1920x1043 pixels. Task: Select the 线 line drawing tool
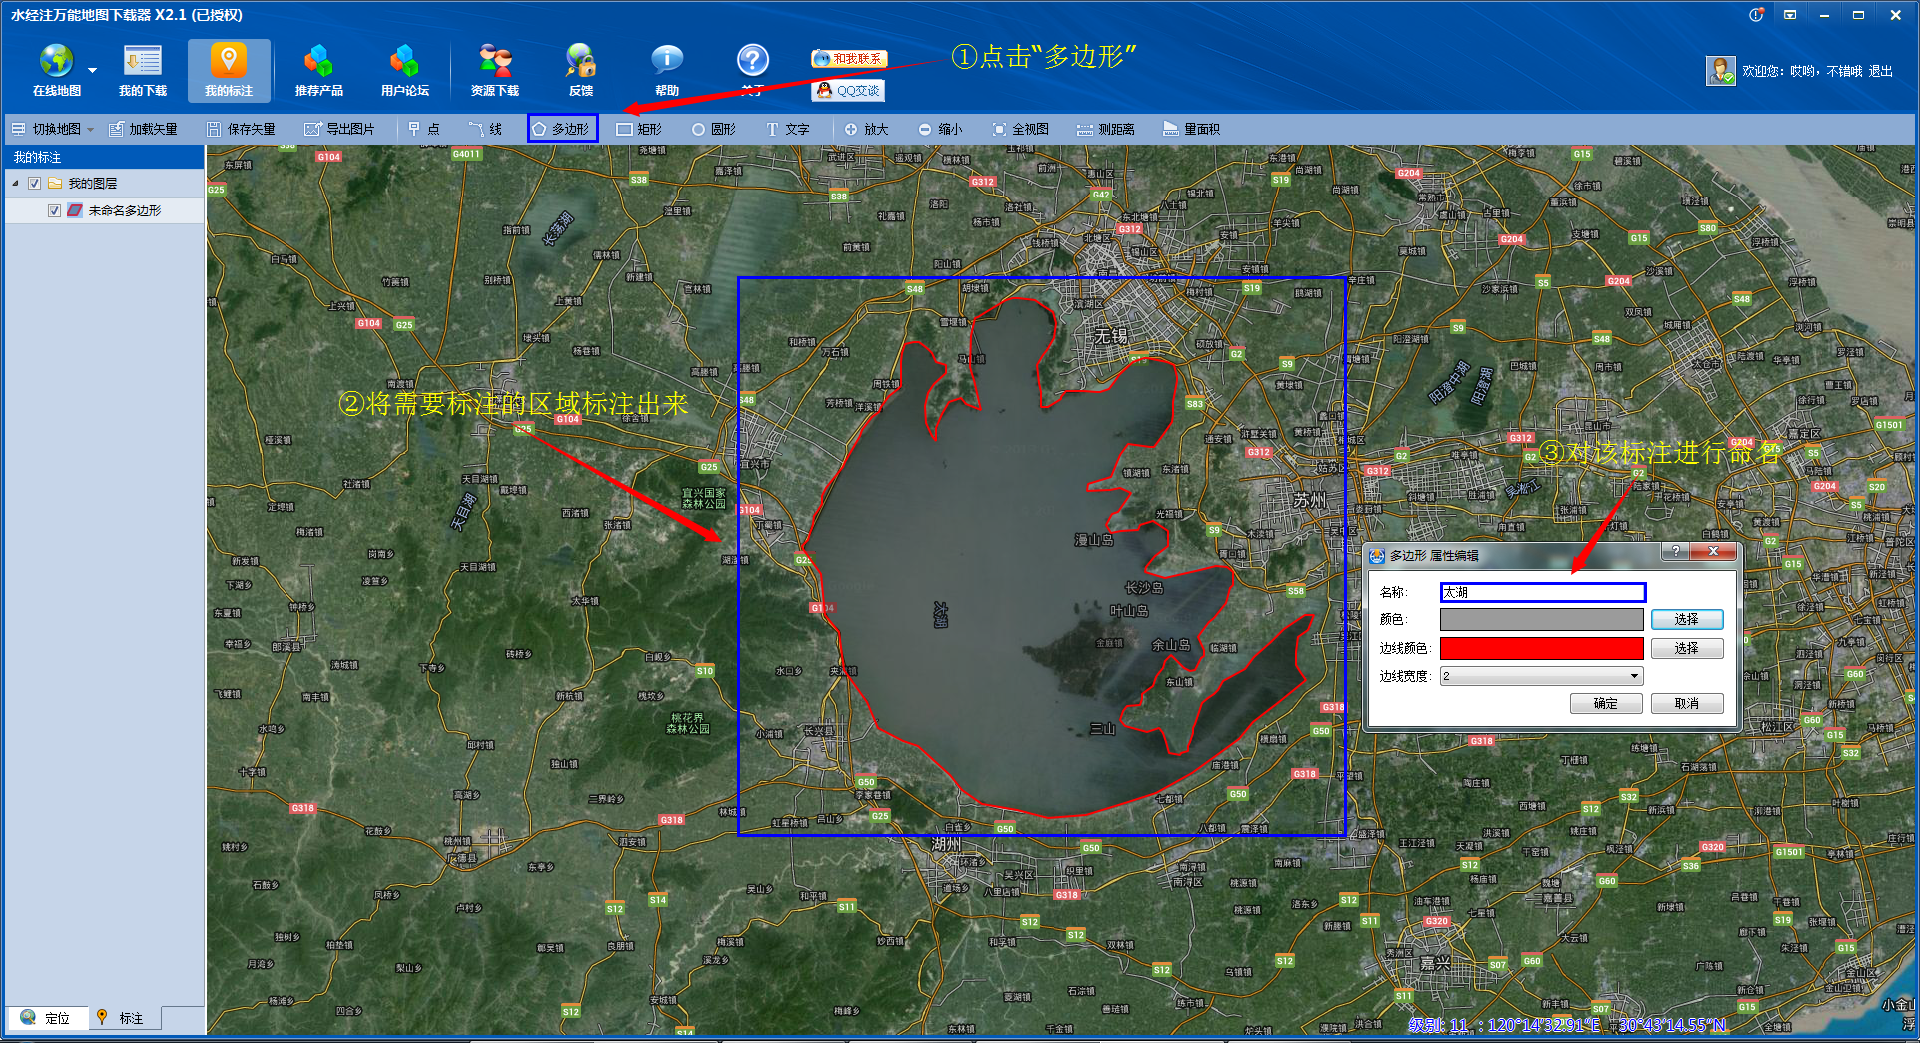pos(486,129)
